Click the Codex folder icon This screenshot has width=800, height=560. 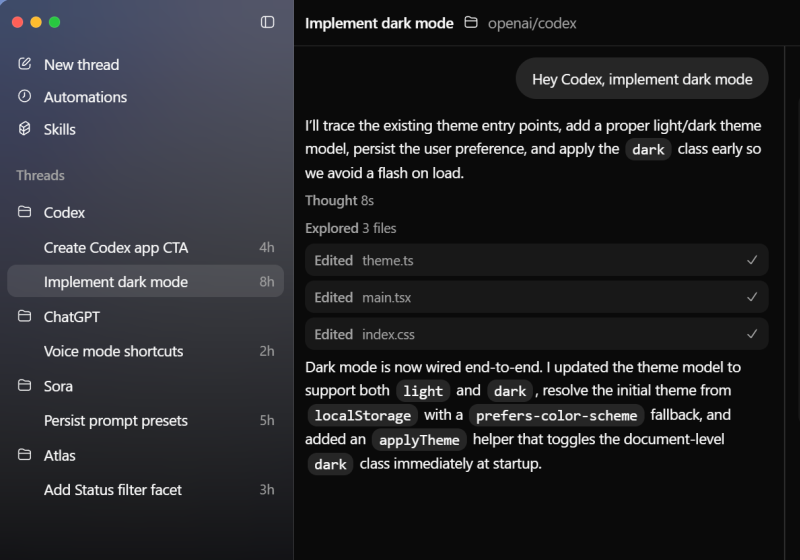[x=25, y=212]
